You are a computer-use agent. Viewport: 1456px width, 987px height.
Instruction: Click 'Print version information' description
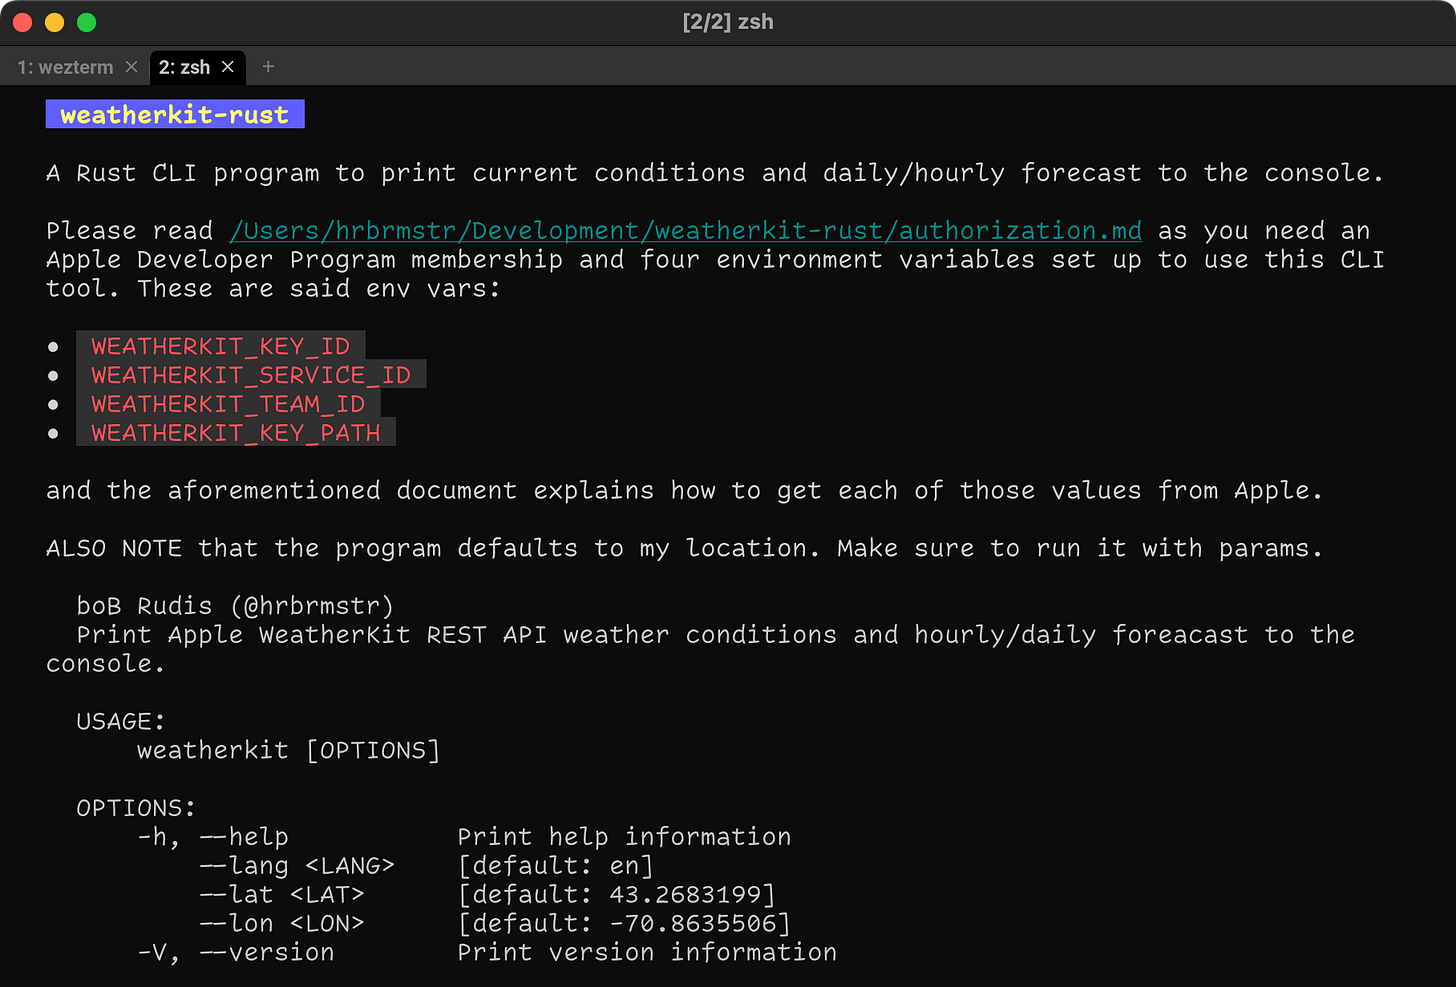(647, 952)
